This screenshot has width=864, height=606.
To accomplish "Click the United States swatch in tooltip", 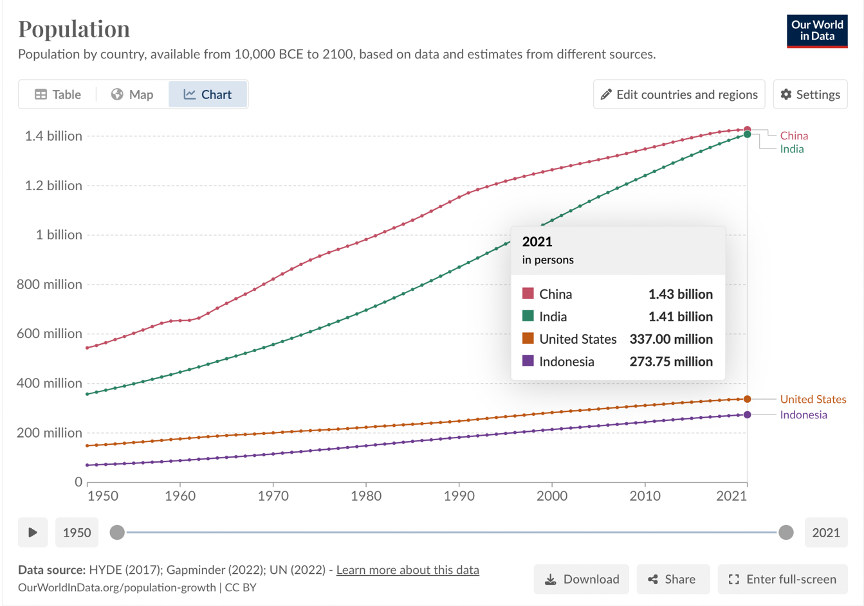I will tap(528, 338).
